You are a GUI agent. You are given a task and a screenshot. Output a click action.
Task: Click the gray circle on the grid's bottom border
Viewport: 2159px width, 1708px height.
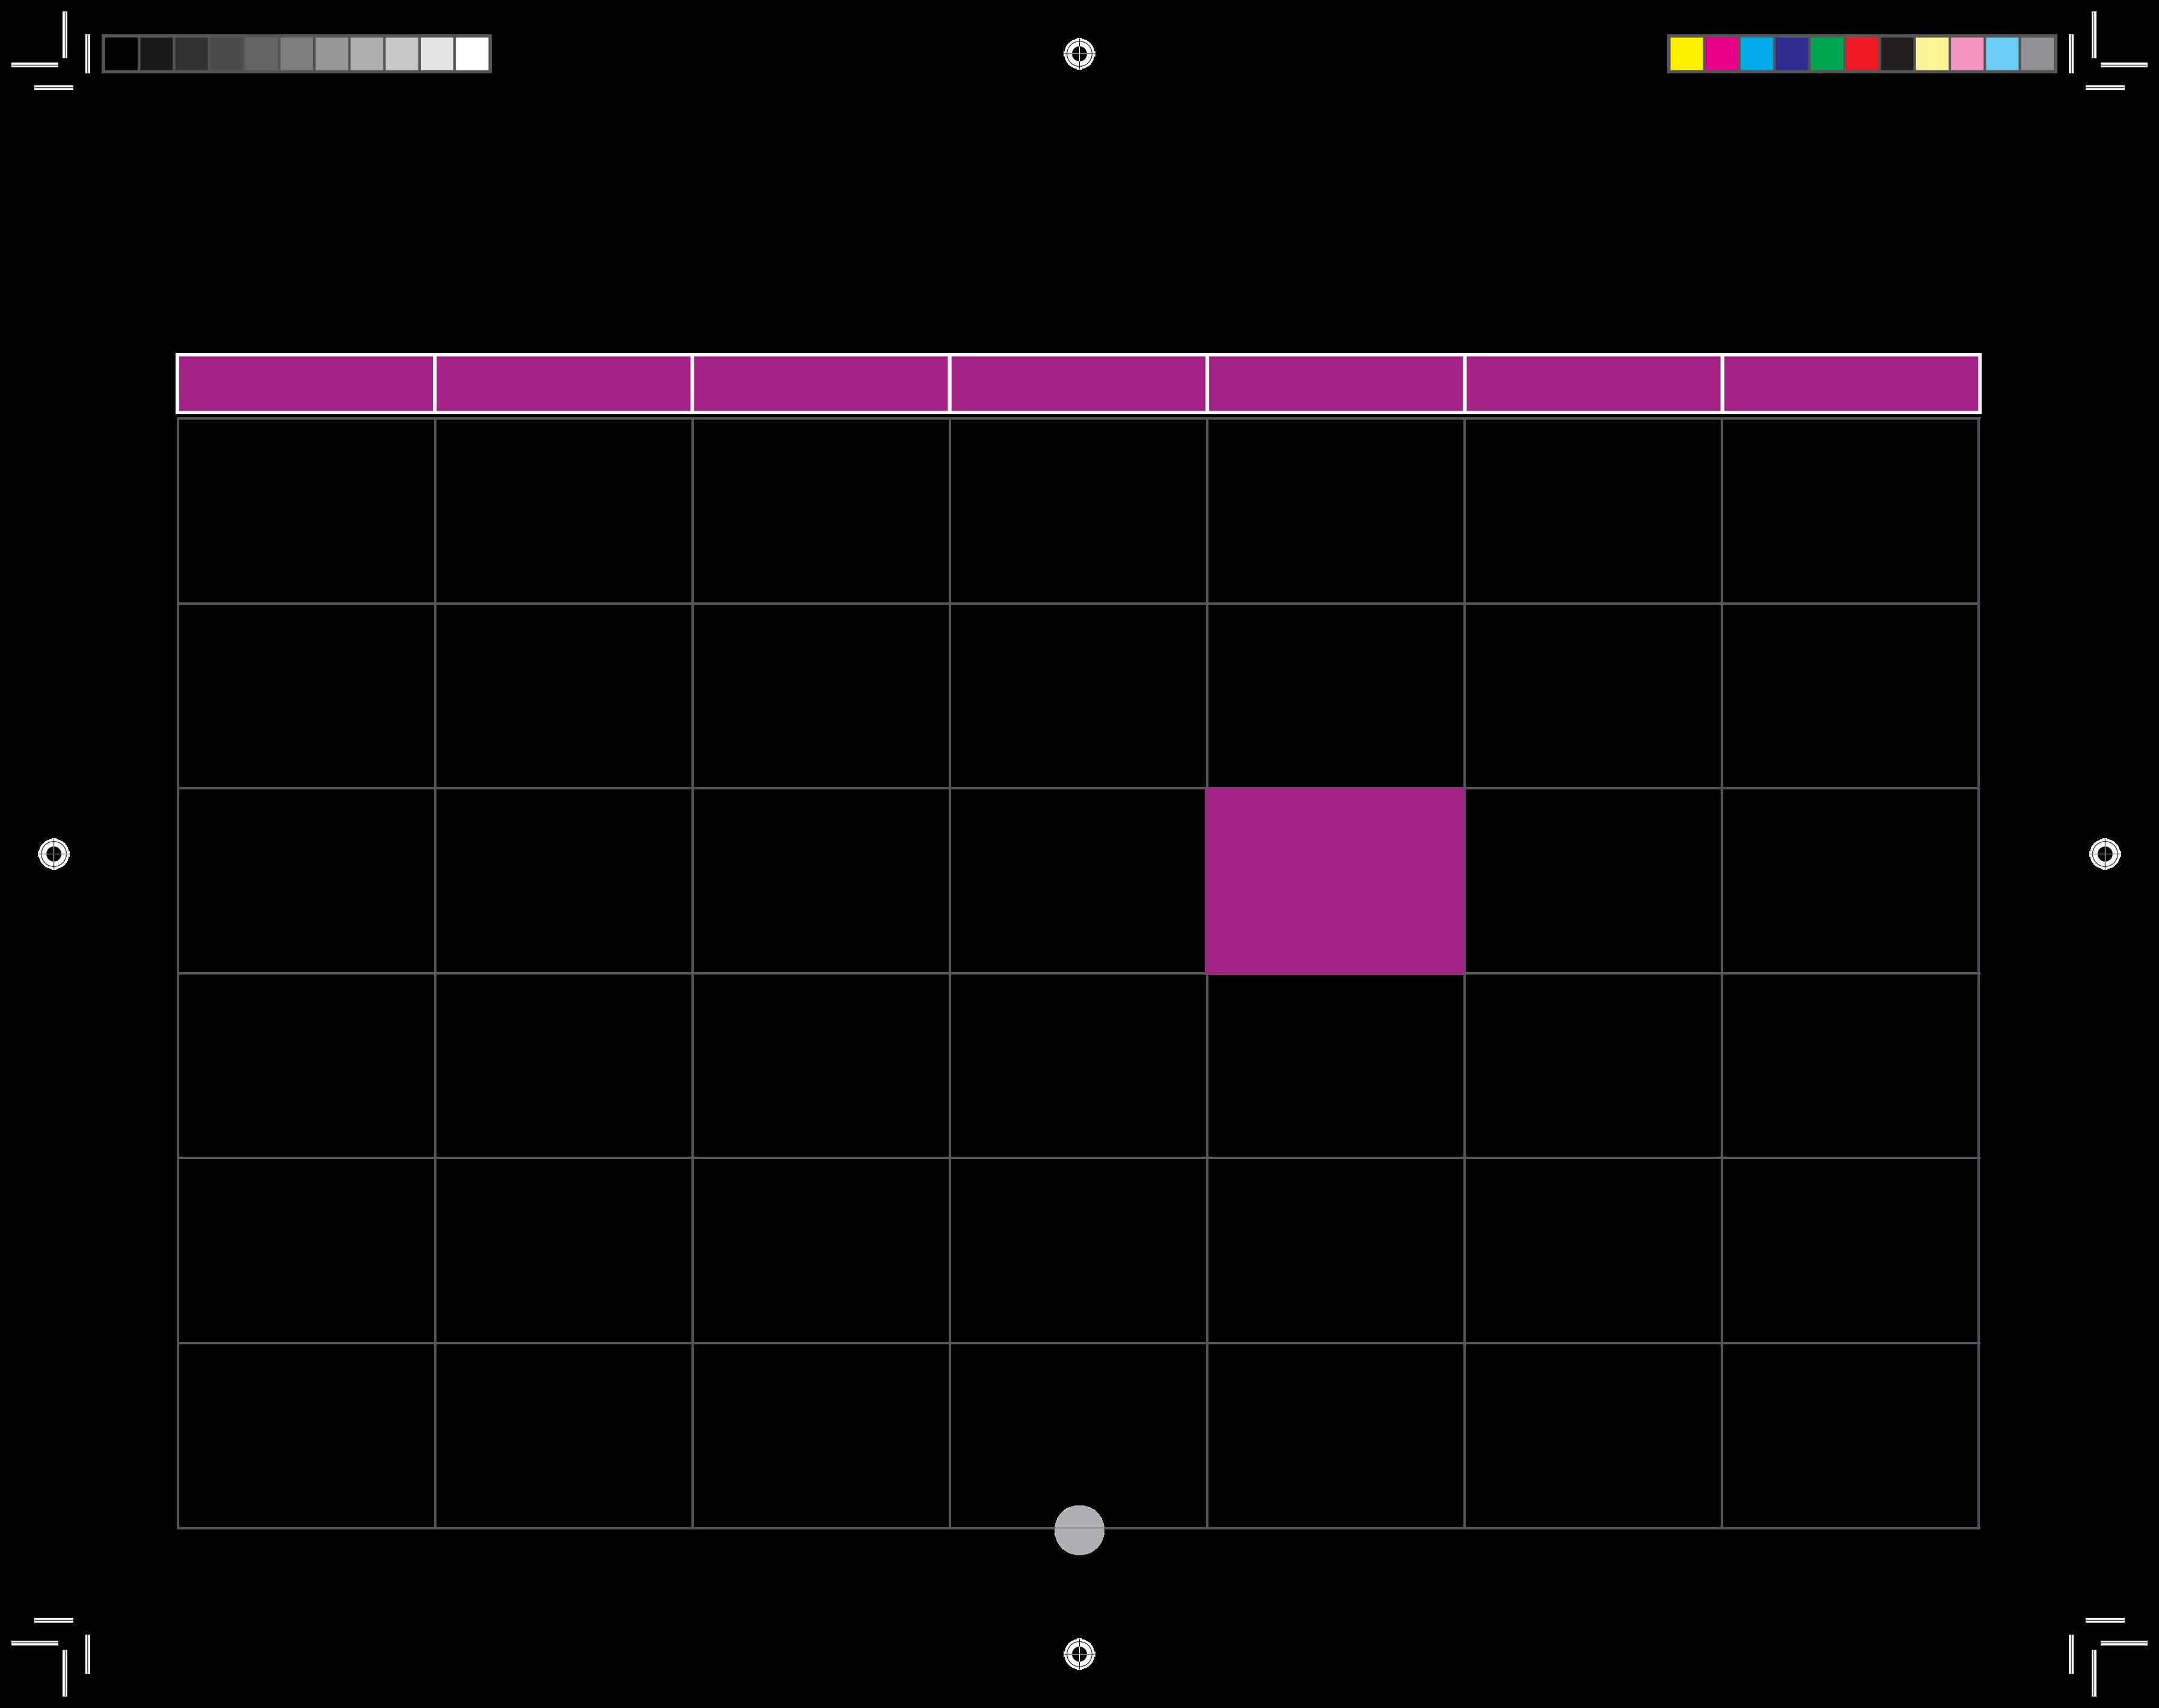tap(1079, 1530)
